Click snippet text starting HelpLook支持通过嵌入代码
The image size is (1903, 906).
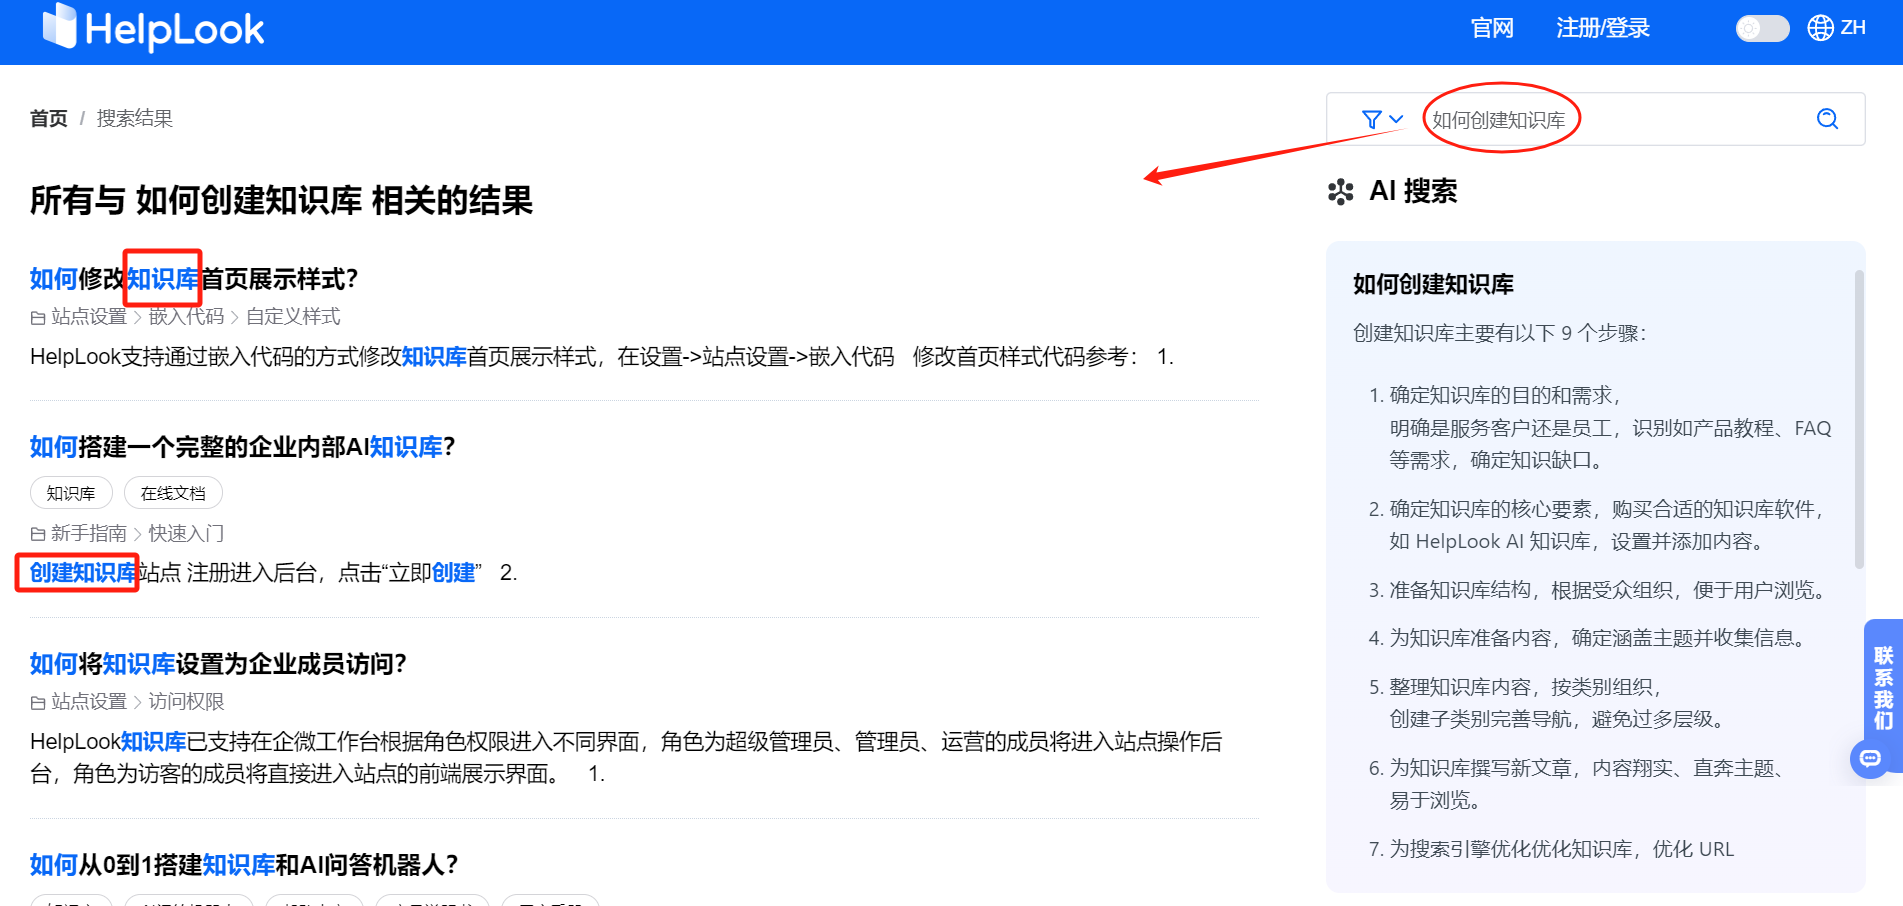[x=602, y=357]
